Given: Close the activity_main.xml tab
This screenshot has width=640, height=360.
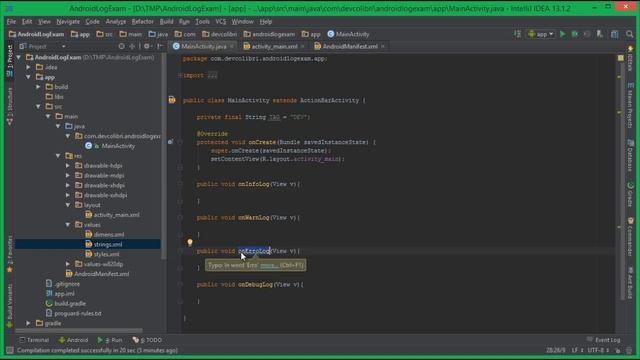Looking at the screenshot, I should [x=302, y=47].
